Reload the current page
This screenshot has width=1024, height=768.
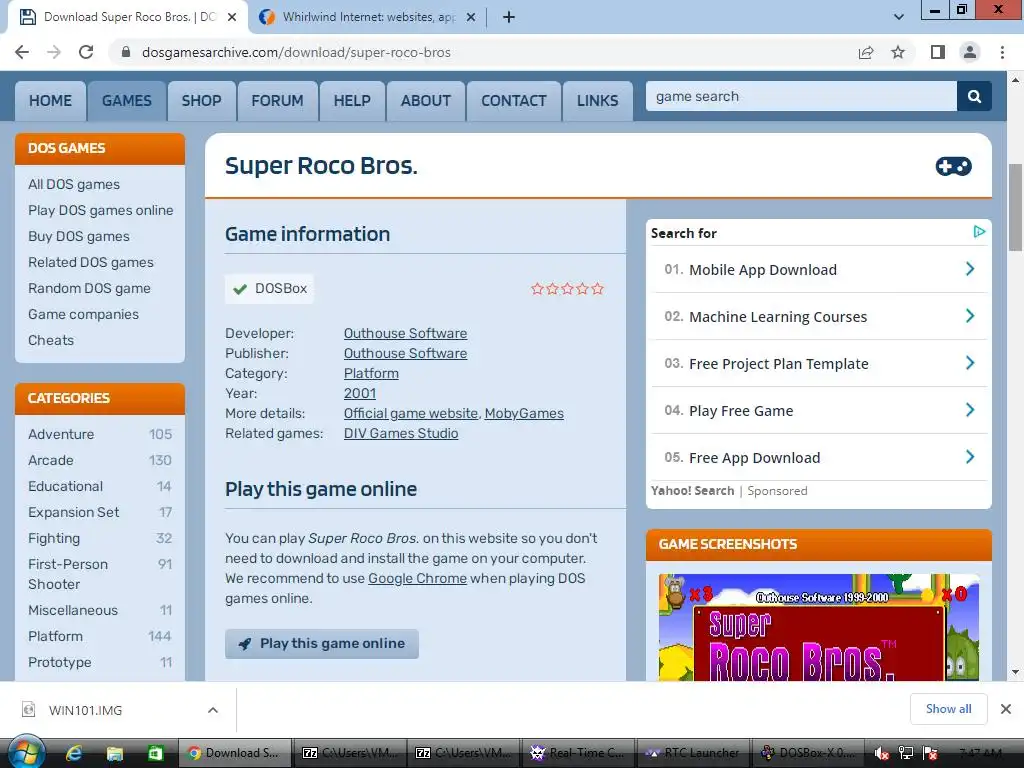coord(86,52)
